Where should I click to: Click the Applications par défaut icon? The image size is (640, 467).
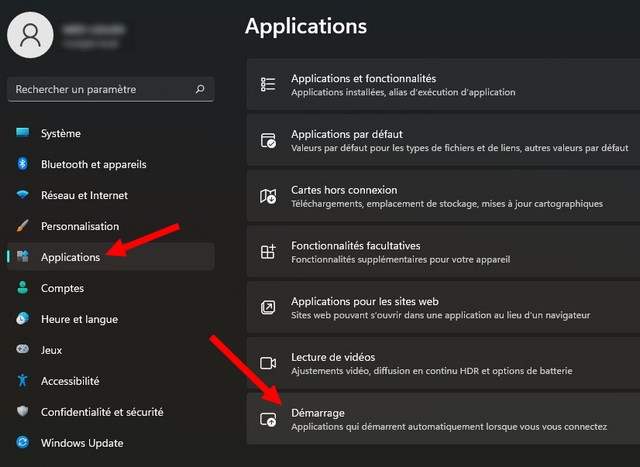[x=268, y=140]
